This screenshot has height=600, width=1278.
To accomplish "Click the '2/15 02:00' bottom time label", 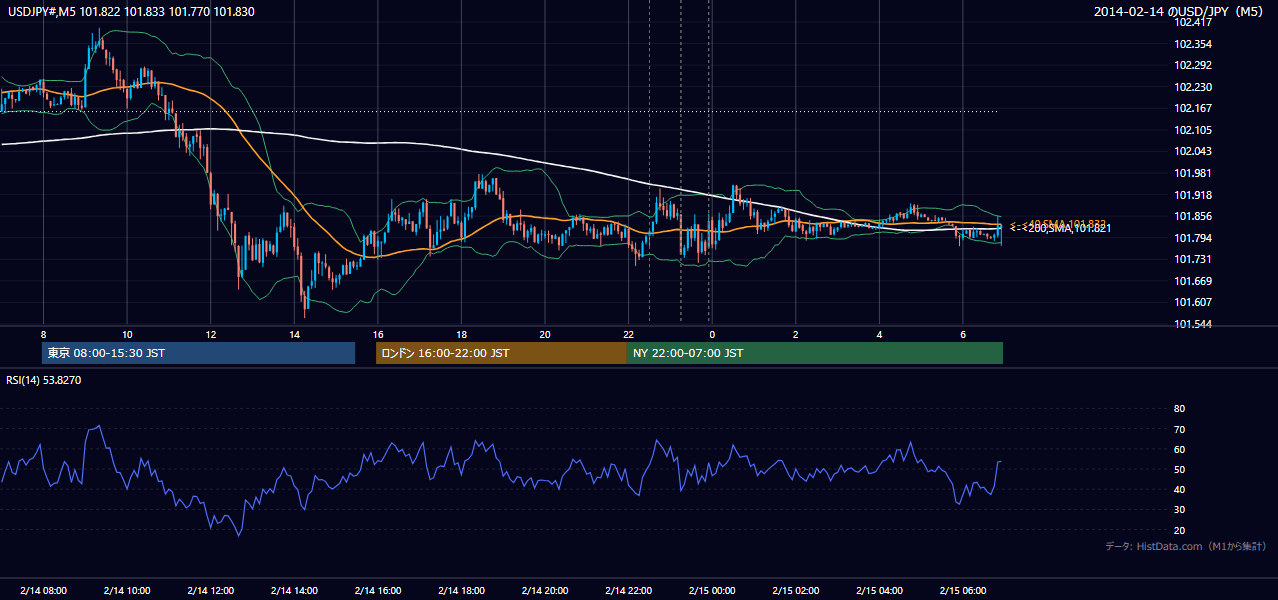I will point(795,591).
